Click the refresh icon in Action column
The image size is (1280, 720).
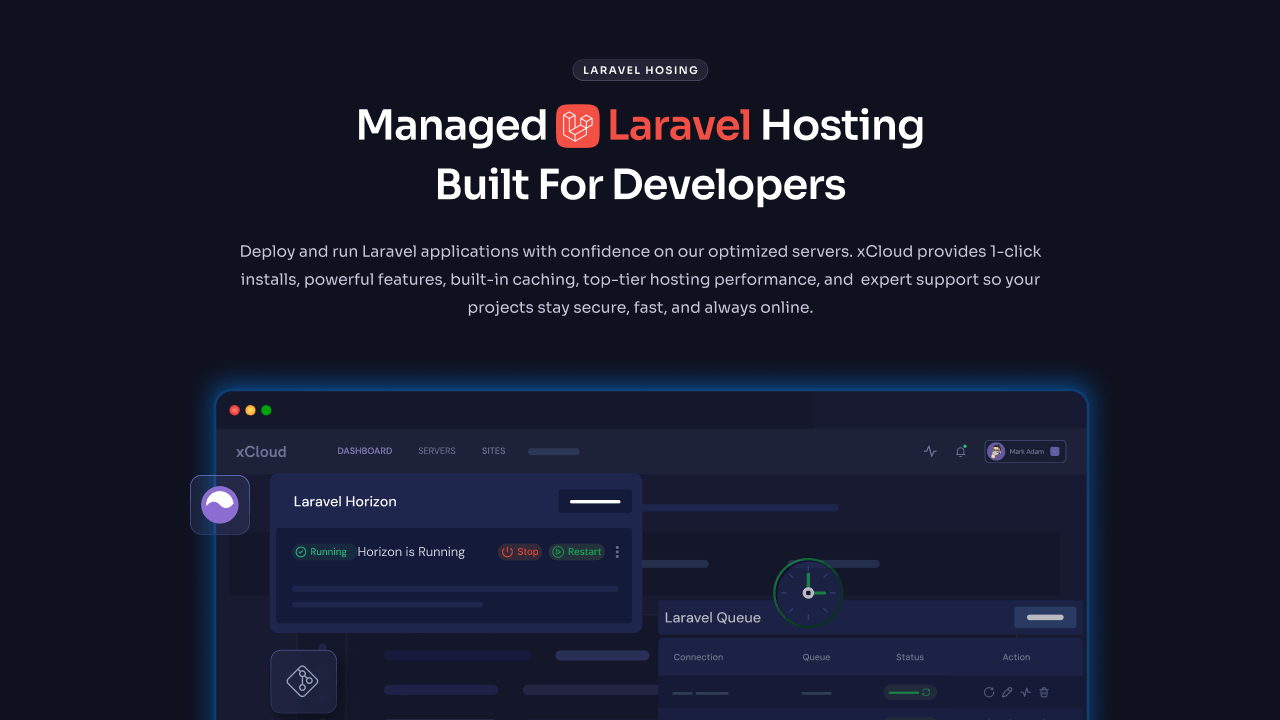(989, 692)
